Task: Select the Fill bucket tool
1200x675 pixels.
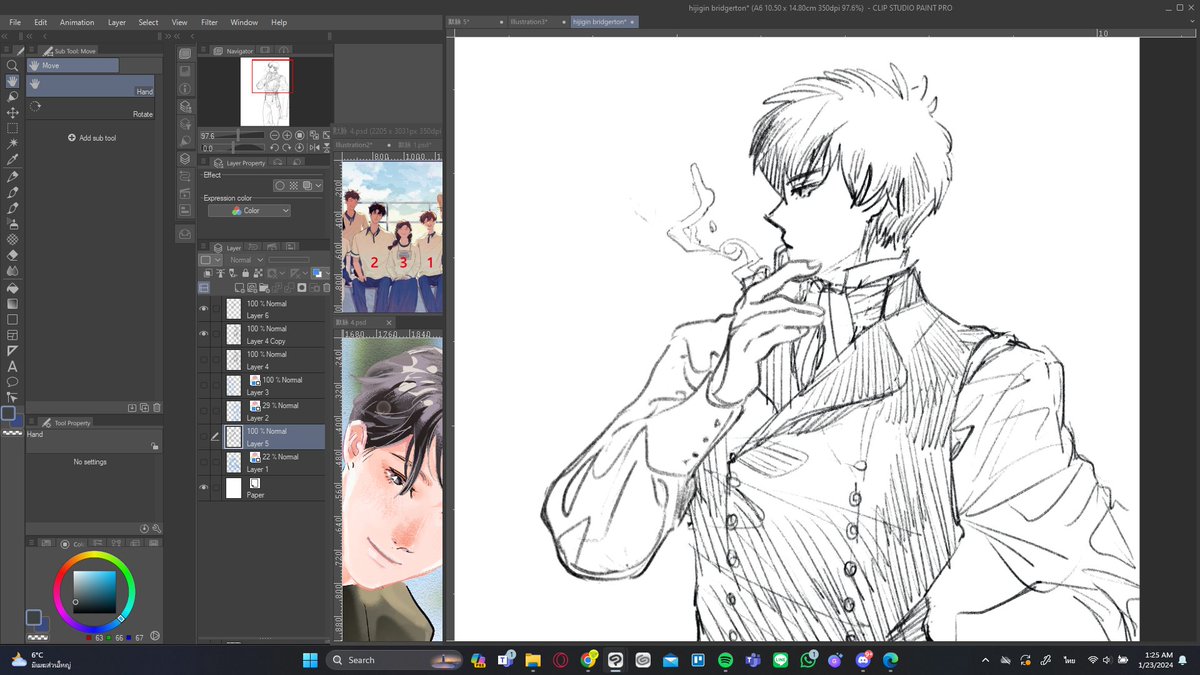Action: coord(12,287)
